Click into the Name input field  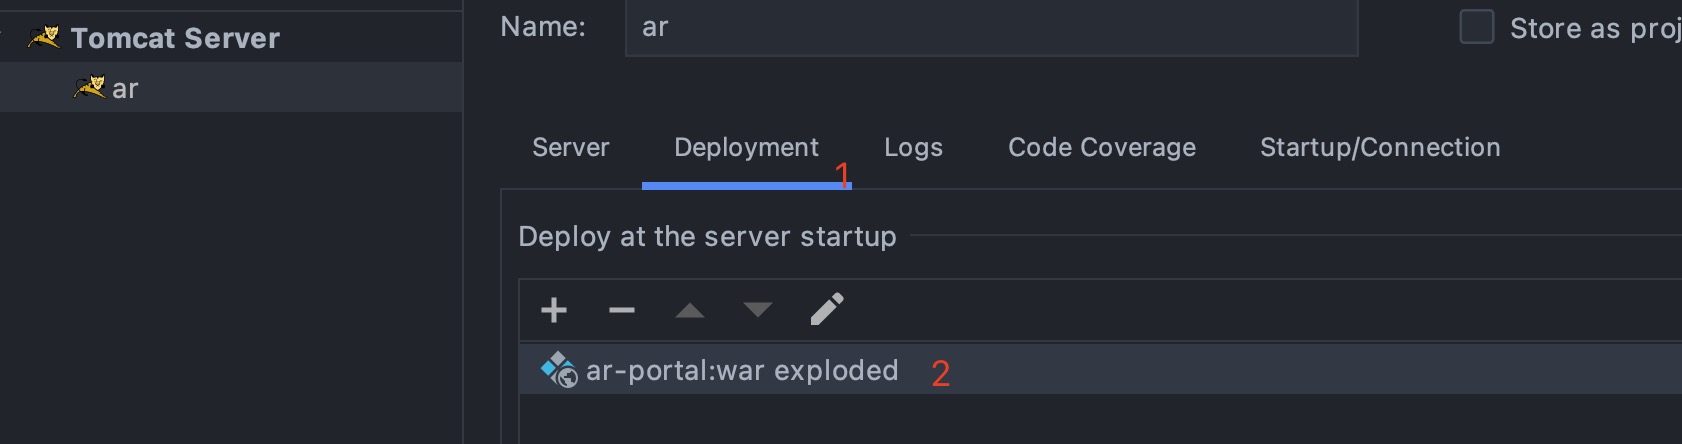[990, 28]
